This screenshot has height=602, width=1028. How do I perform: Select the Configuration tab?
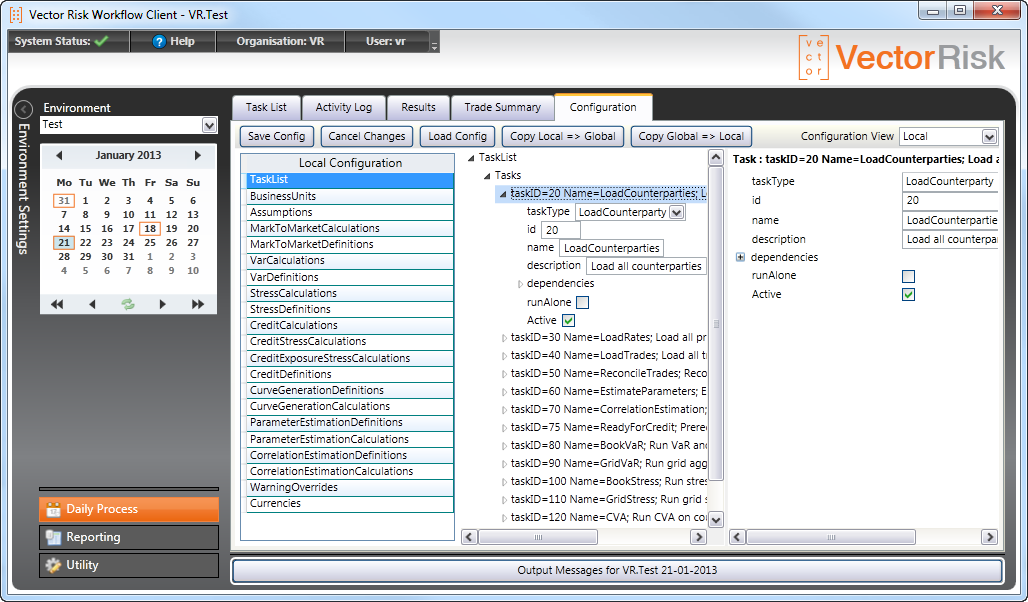pos(603,108)
